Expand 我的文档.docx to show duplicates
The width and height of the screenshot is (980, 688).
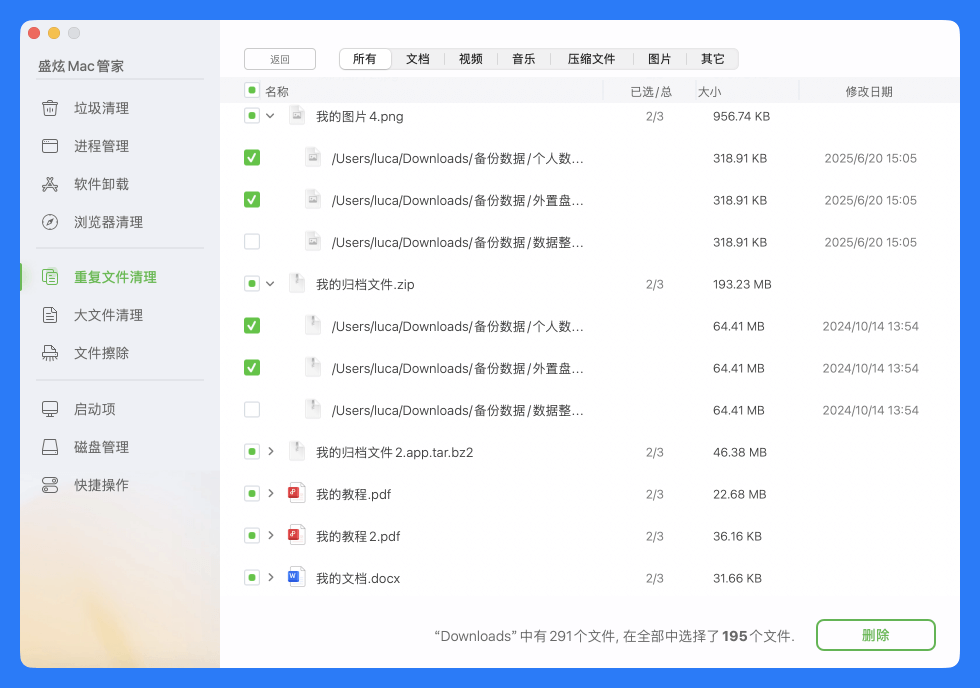click(272, 578)
